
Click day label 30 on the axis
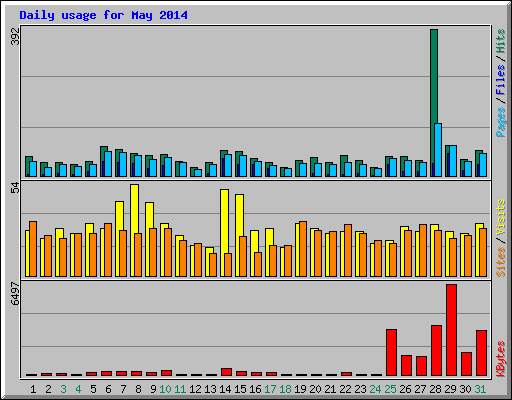(465, 389)
